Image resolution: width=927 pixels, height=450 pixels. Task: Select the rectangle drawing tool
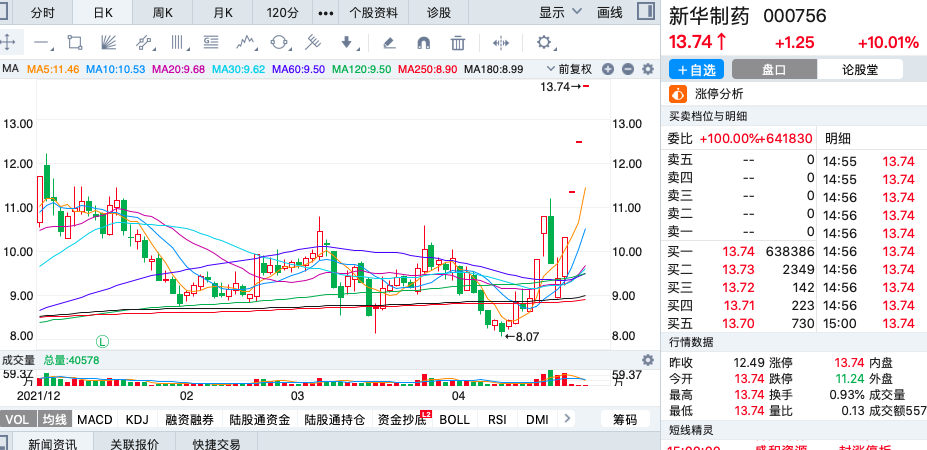point(73,42)
